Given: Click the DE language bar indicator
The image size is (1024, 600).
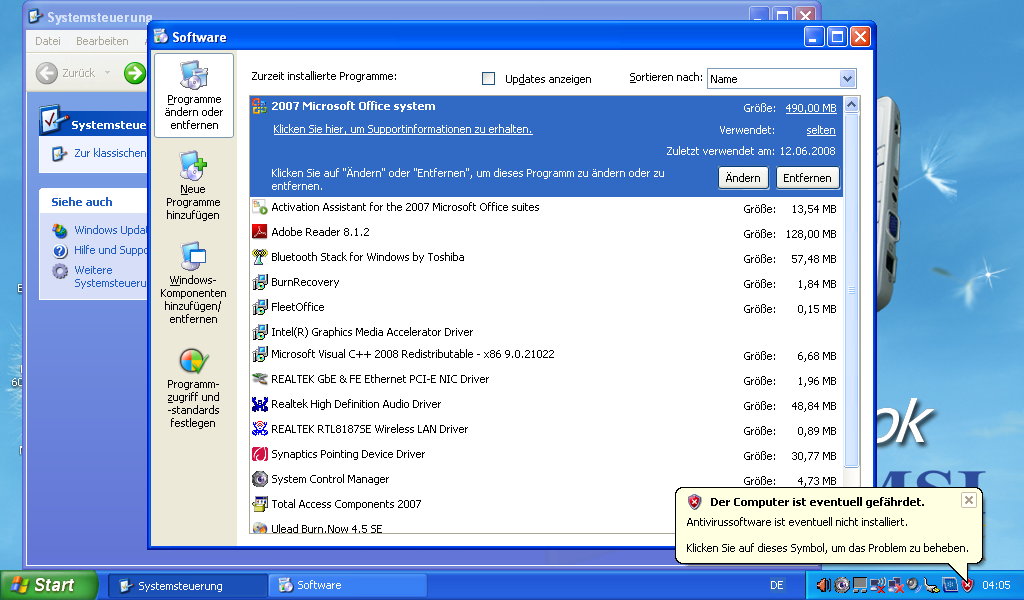Looking at the screenshot, I should [776, 586].
